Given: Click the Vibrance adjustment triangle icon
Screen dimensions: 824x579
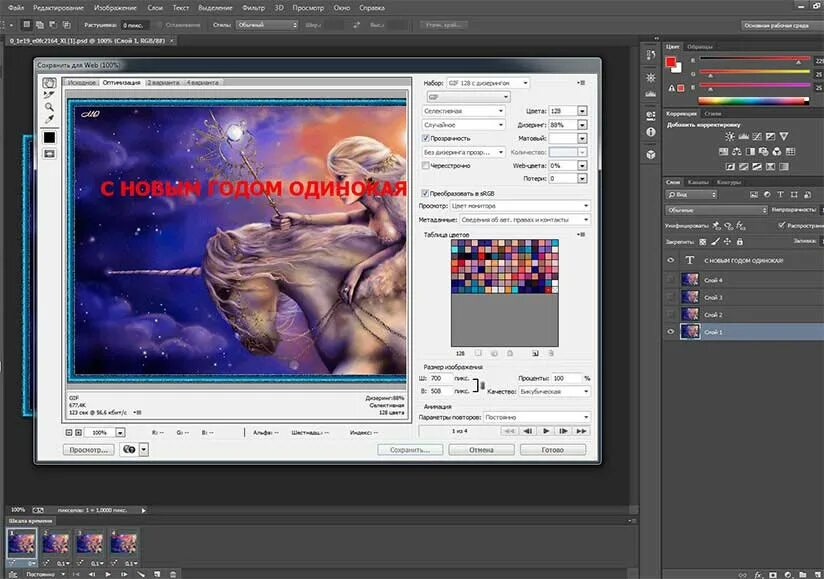Looking at the screenshot, I should point(784,137).
